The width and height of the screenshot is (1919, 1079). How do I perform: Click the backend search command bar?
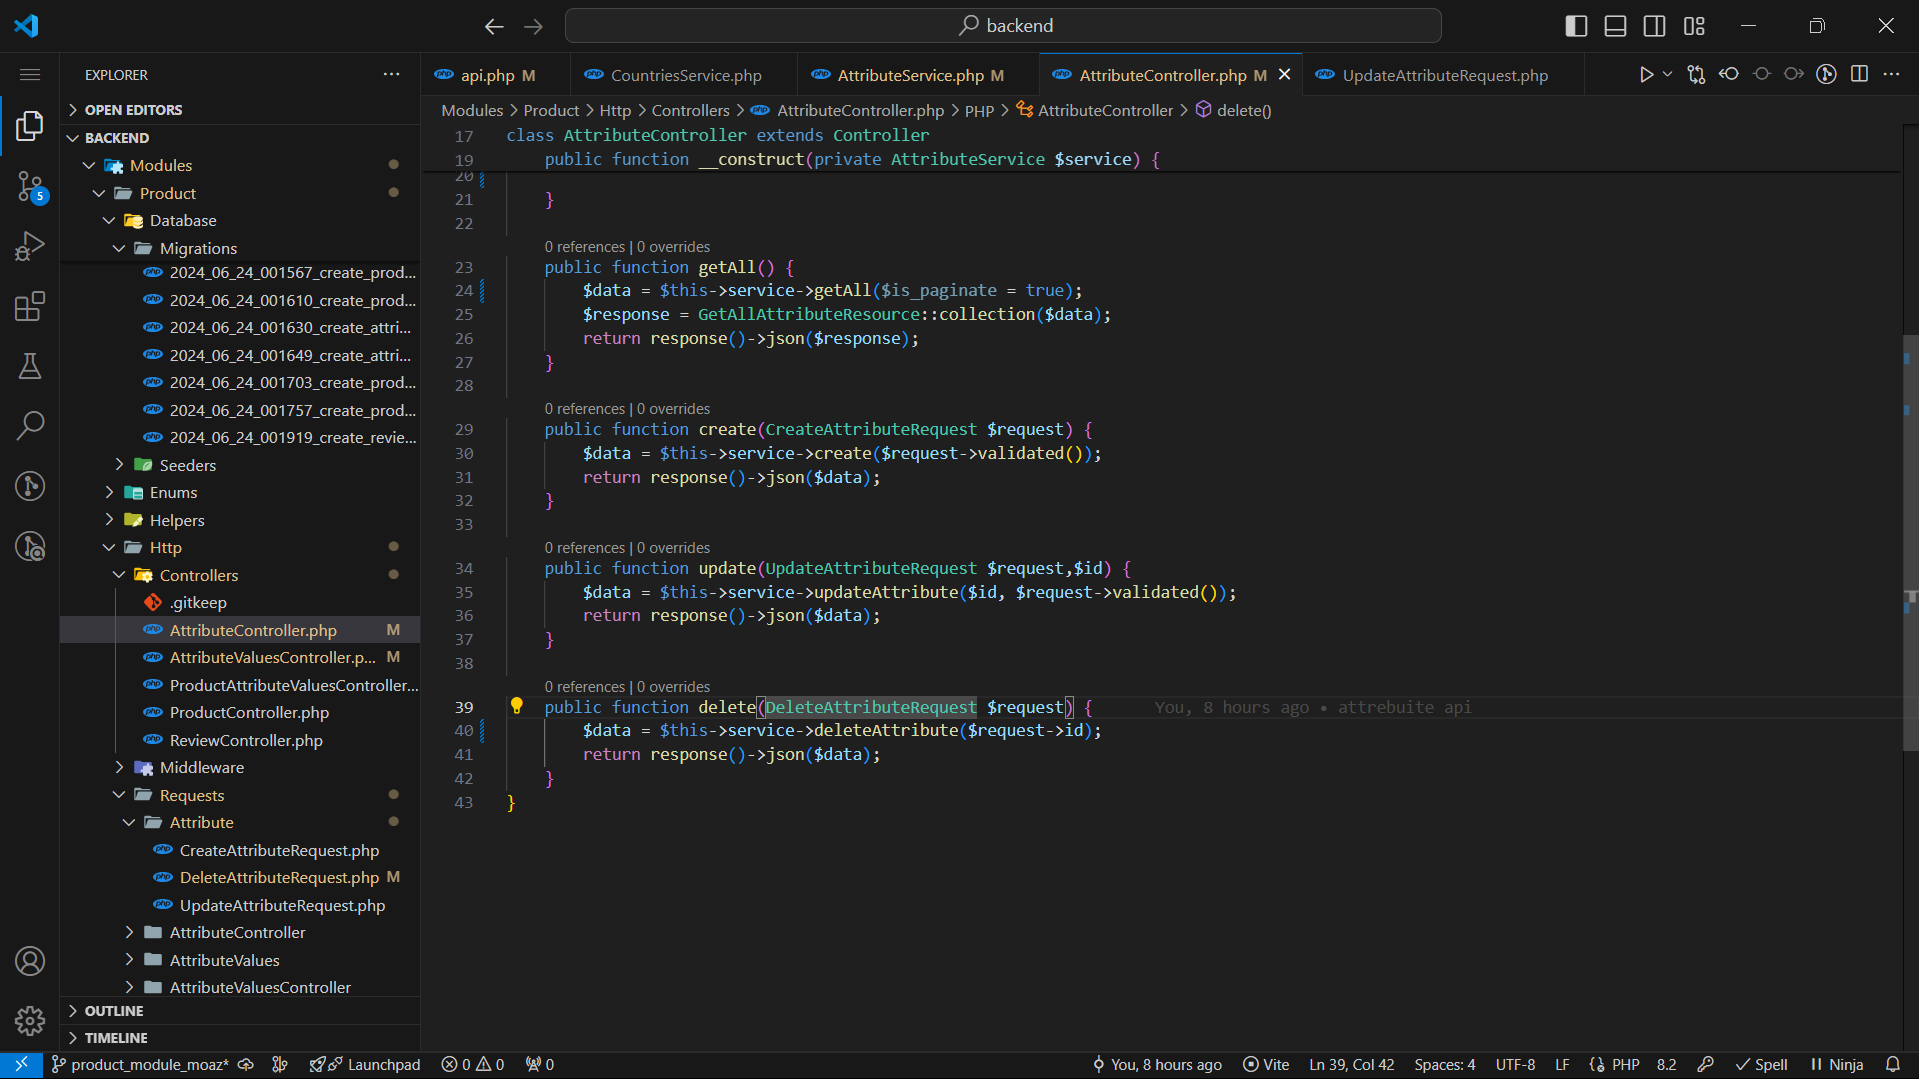tap(1003, 26)
